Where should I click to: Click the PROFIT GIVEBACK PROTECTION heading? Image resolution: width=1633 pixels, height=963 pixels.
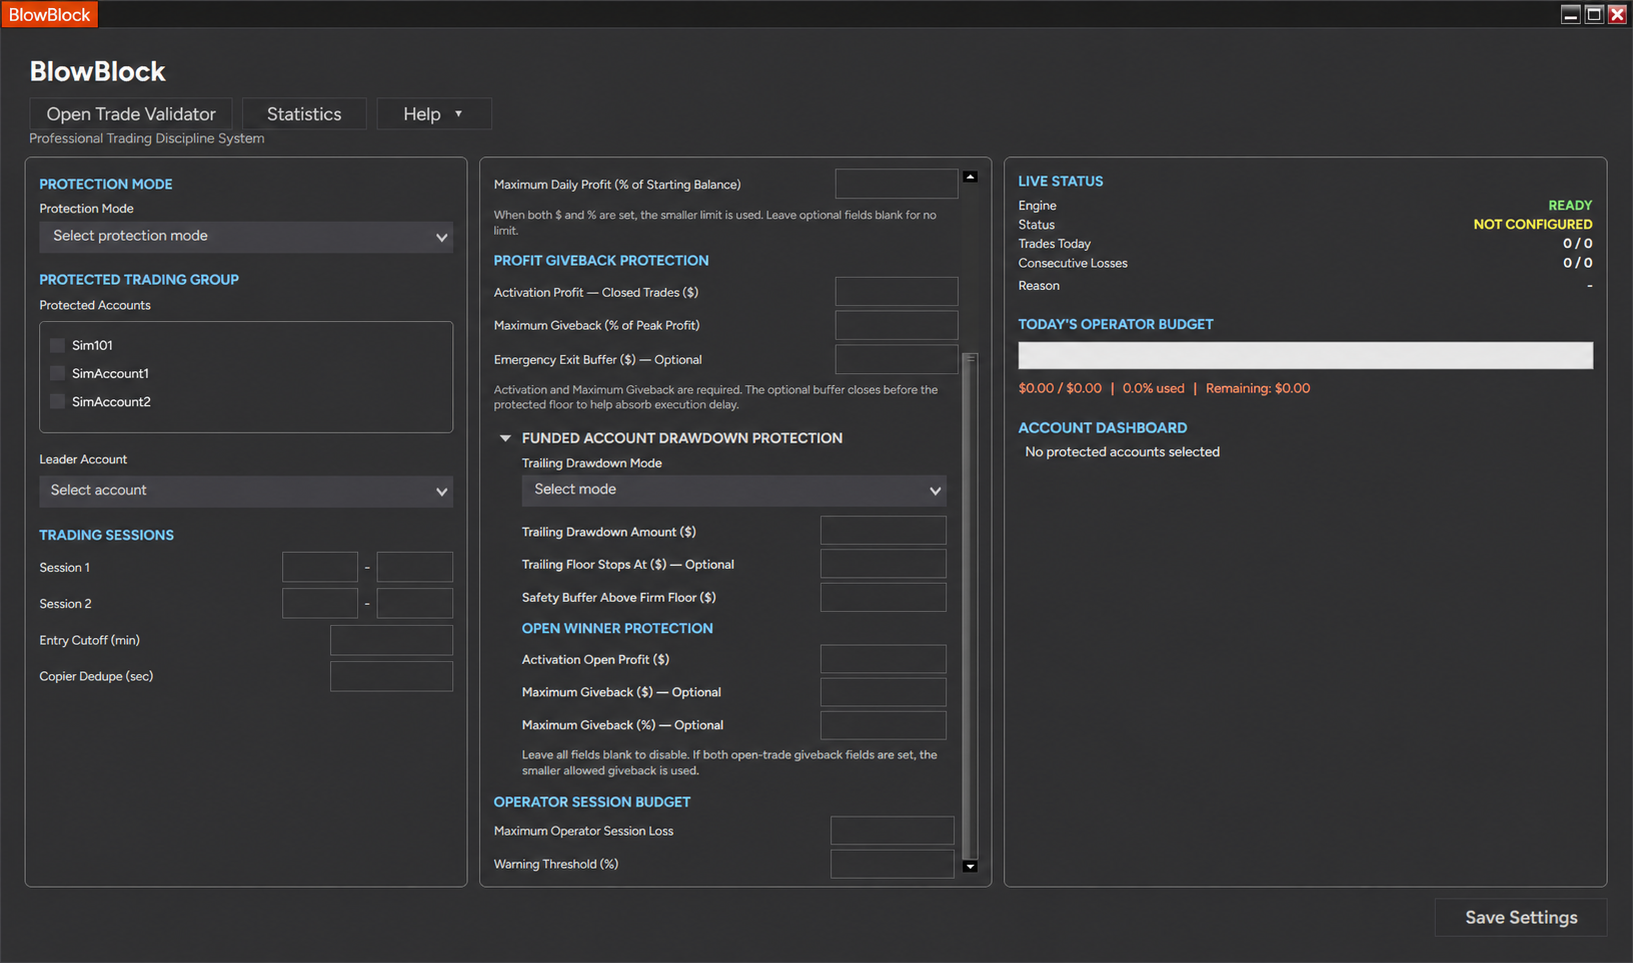pyautogui.click(x=601, y=260)
